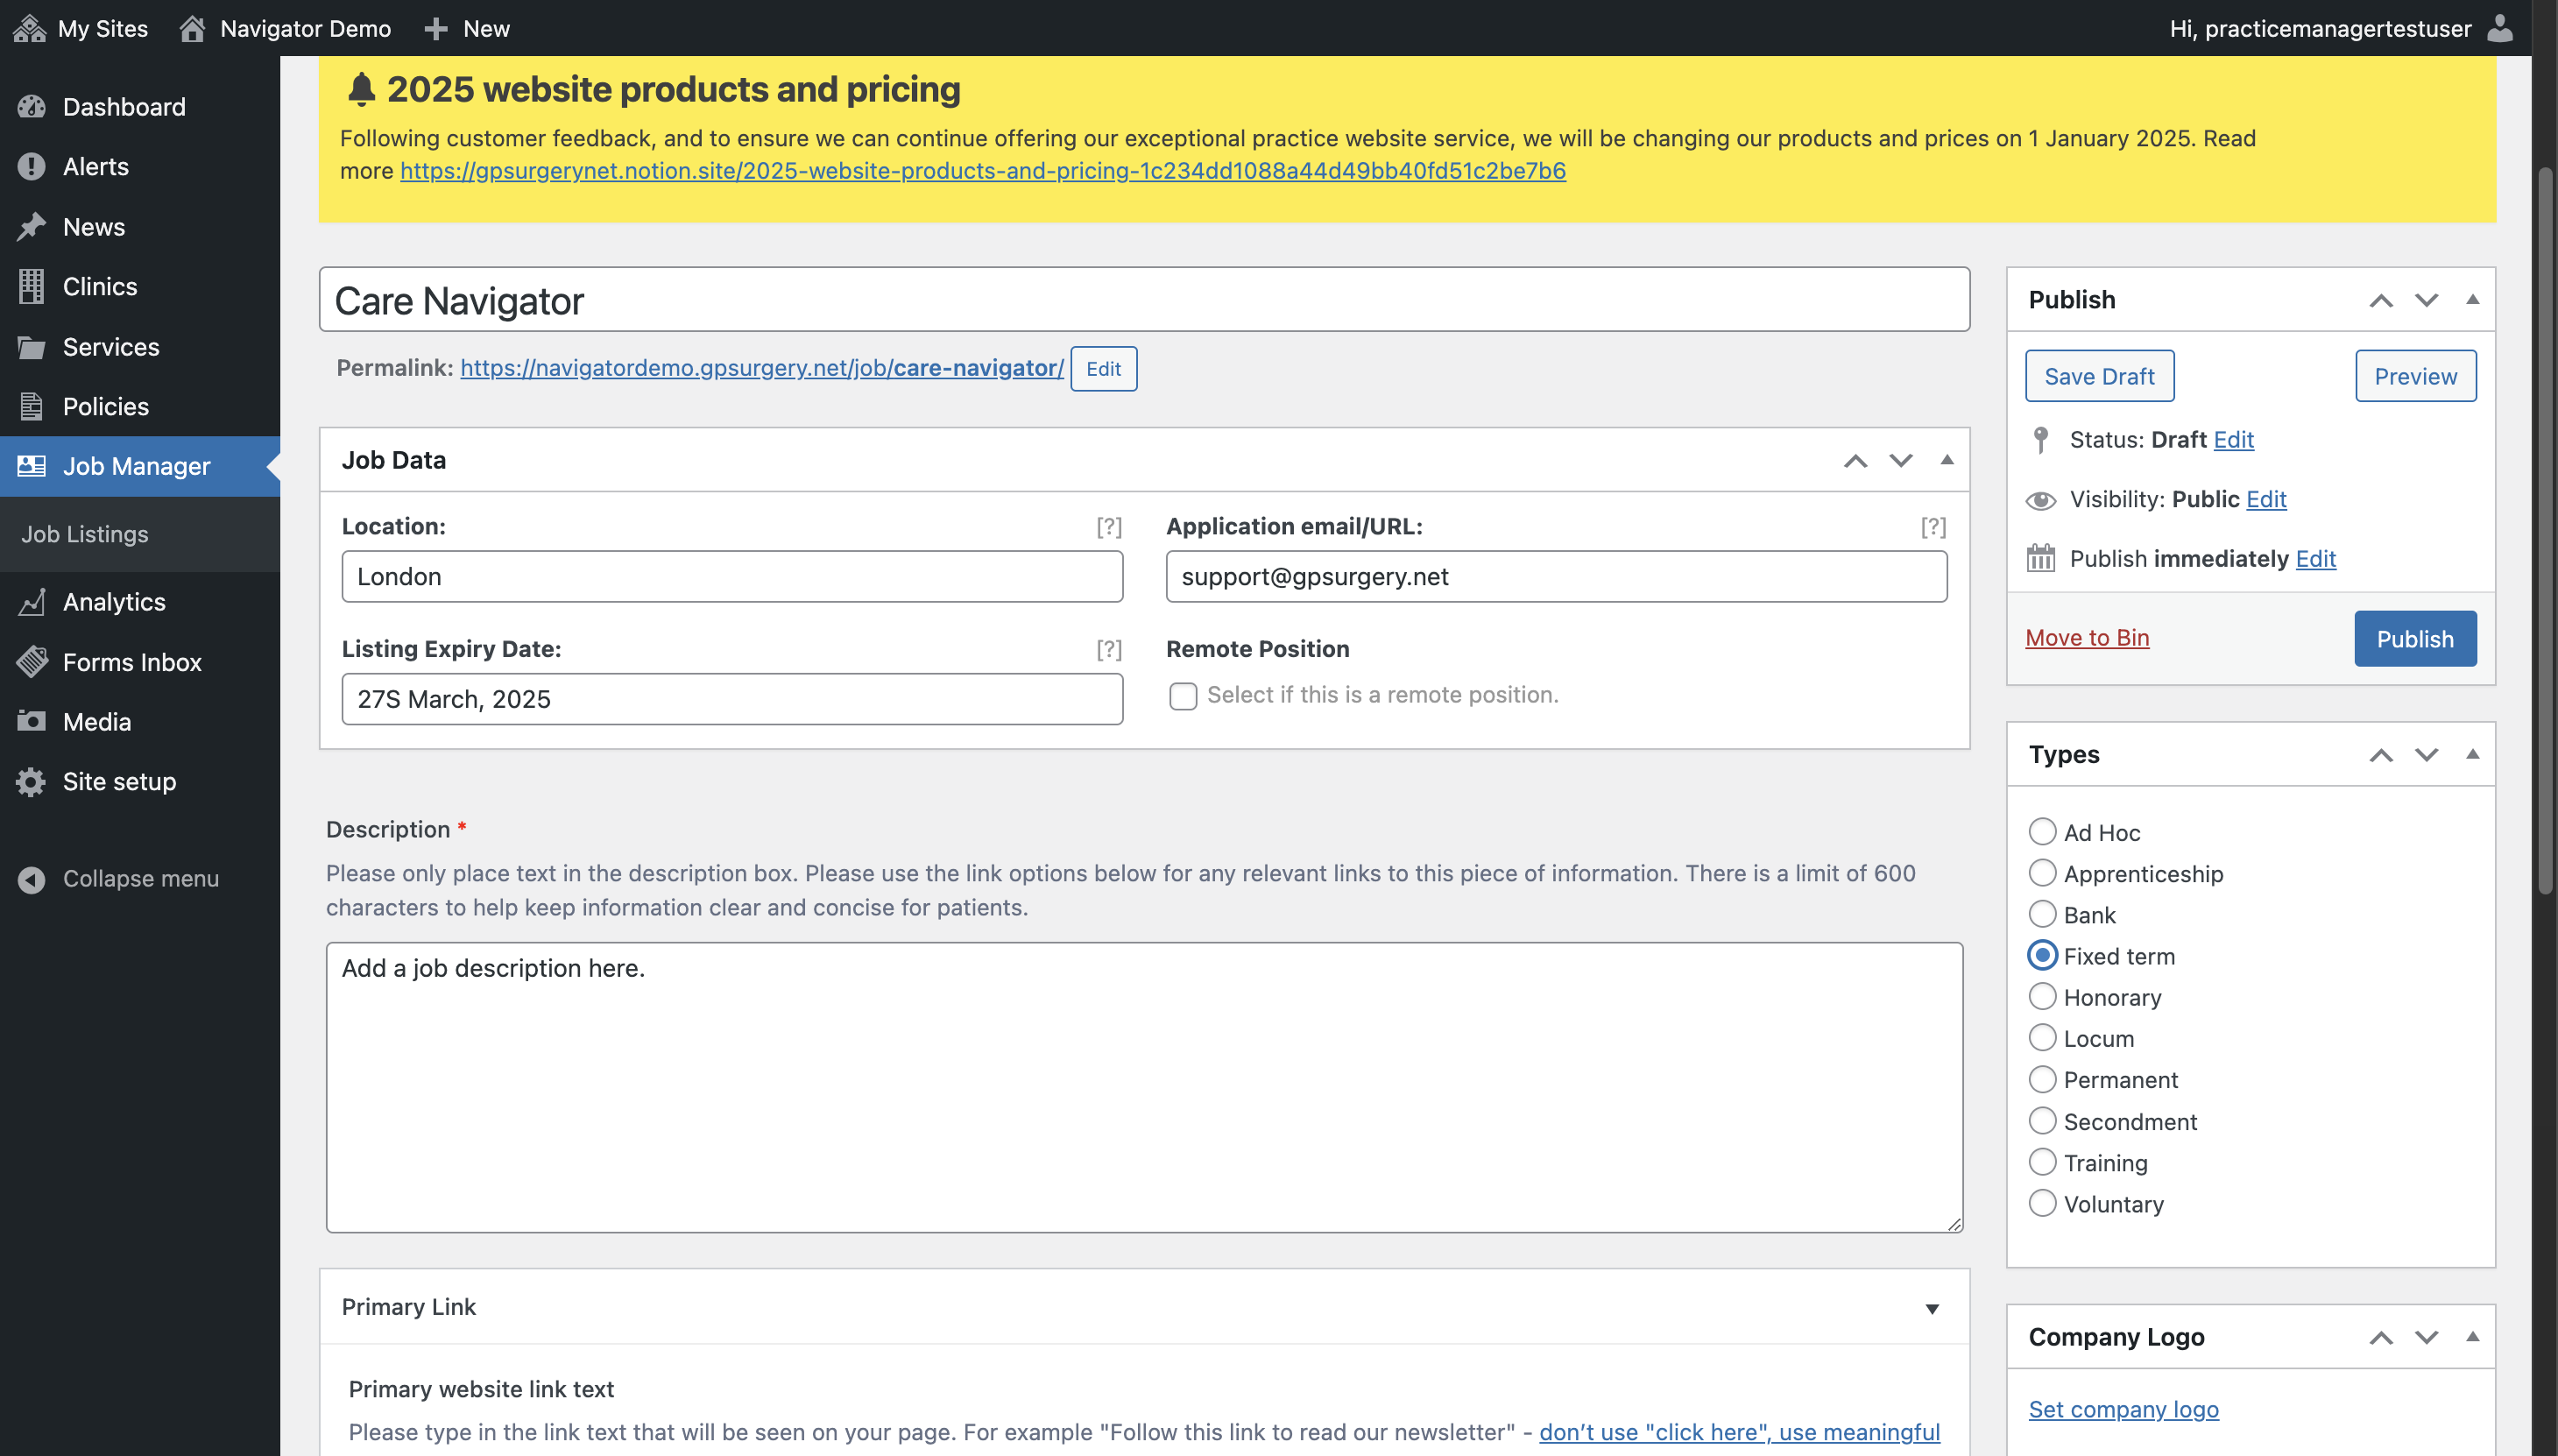
Task: Open the Job Listings submenu
Action: [x=85, y=534]
